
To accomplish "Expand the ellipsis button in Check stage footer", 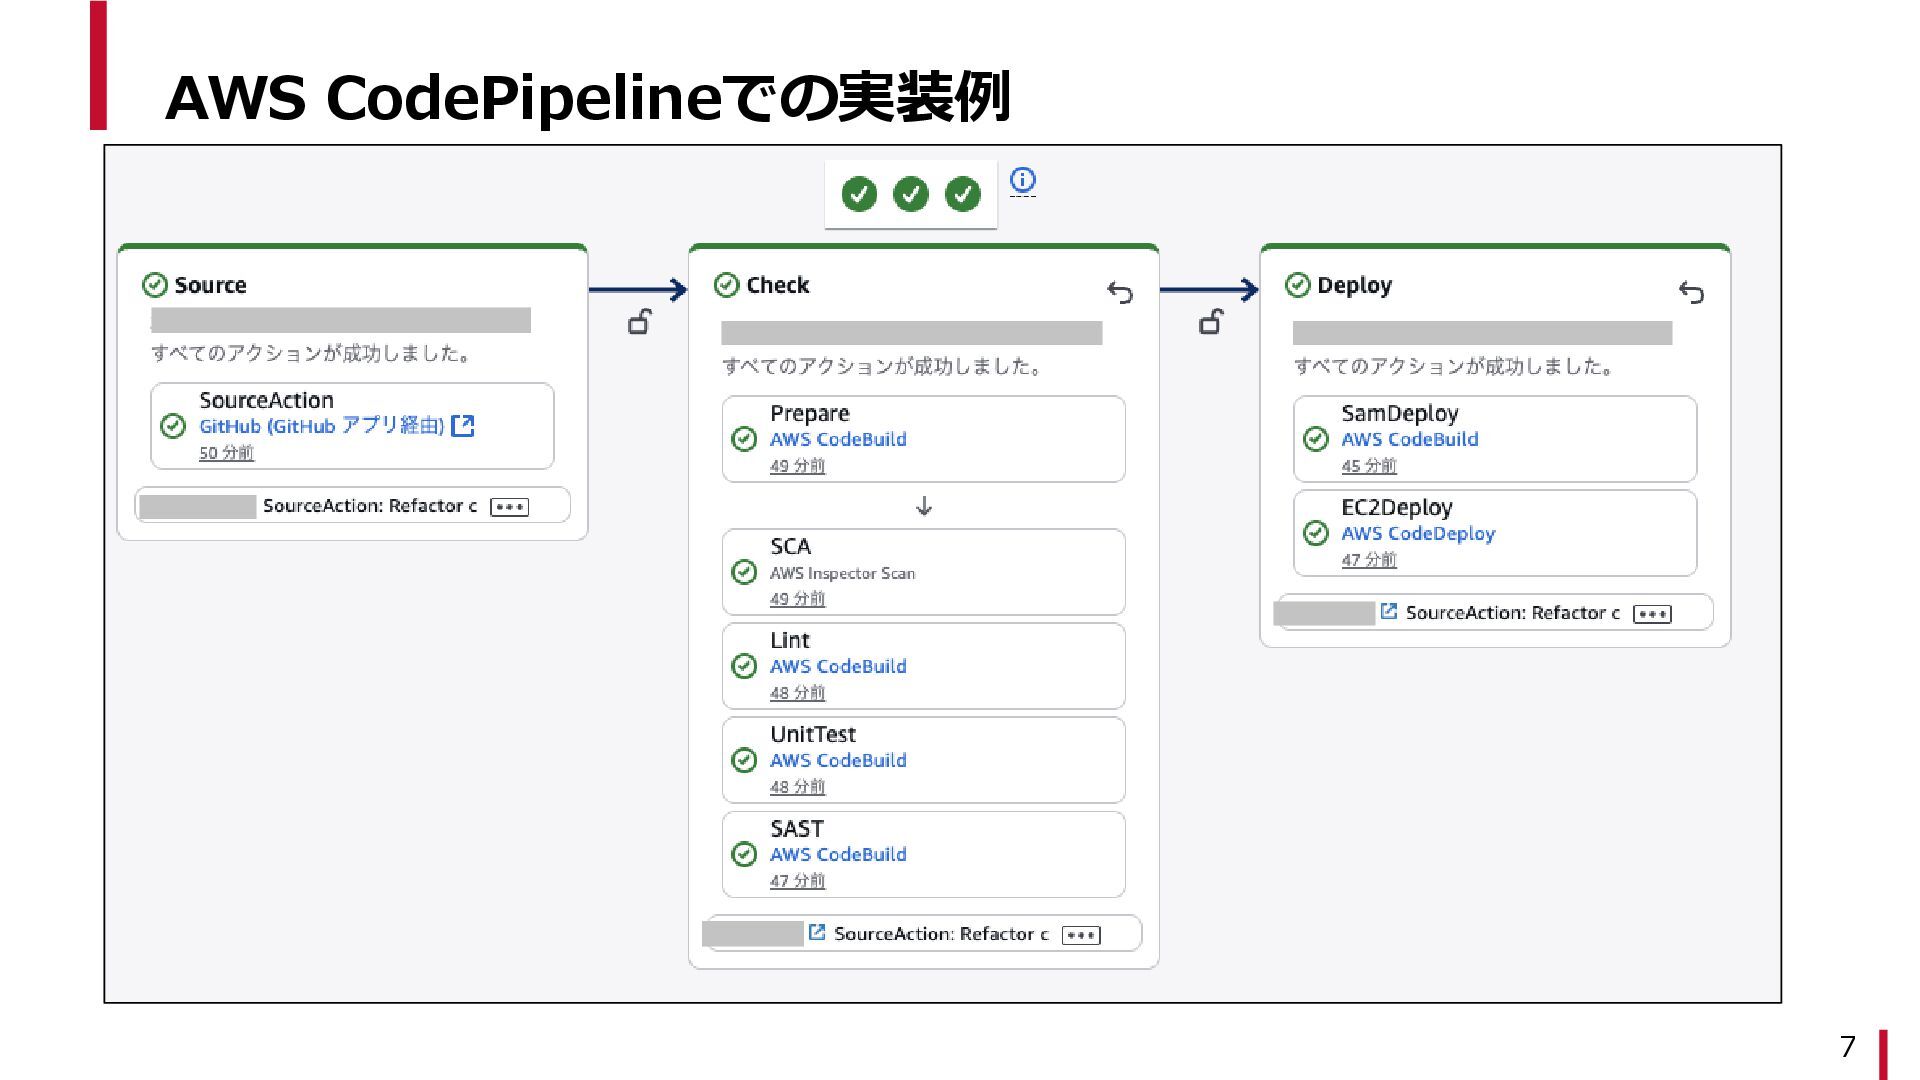I will 1081,935.
